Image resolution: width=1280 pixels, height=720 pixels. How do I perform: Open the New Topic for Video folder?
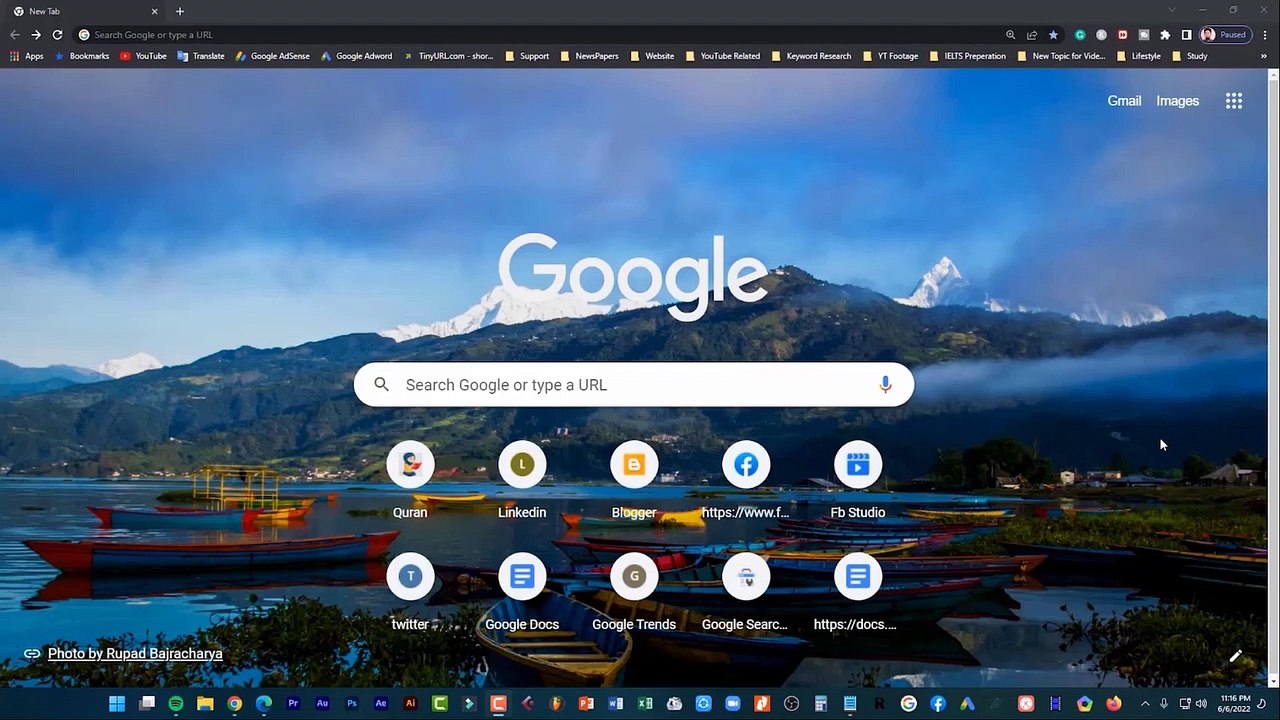tap(1061, 56)
